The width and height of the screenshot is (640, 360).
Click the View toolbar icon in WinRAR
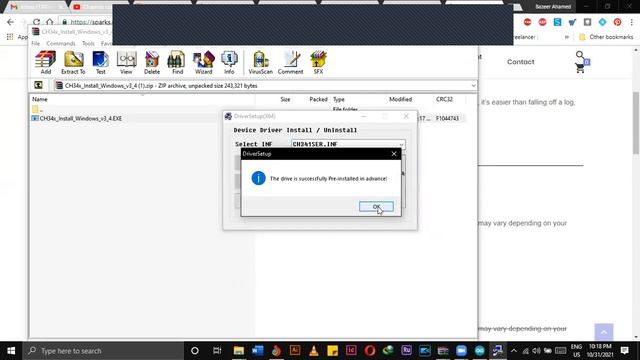[x=126, y=62]
